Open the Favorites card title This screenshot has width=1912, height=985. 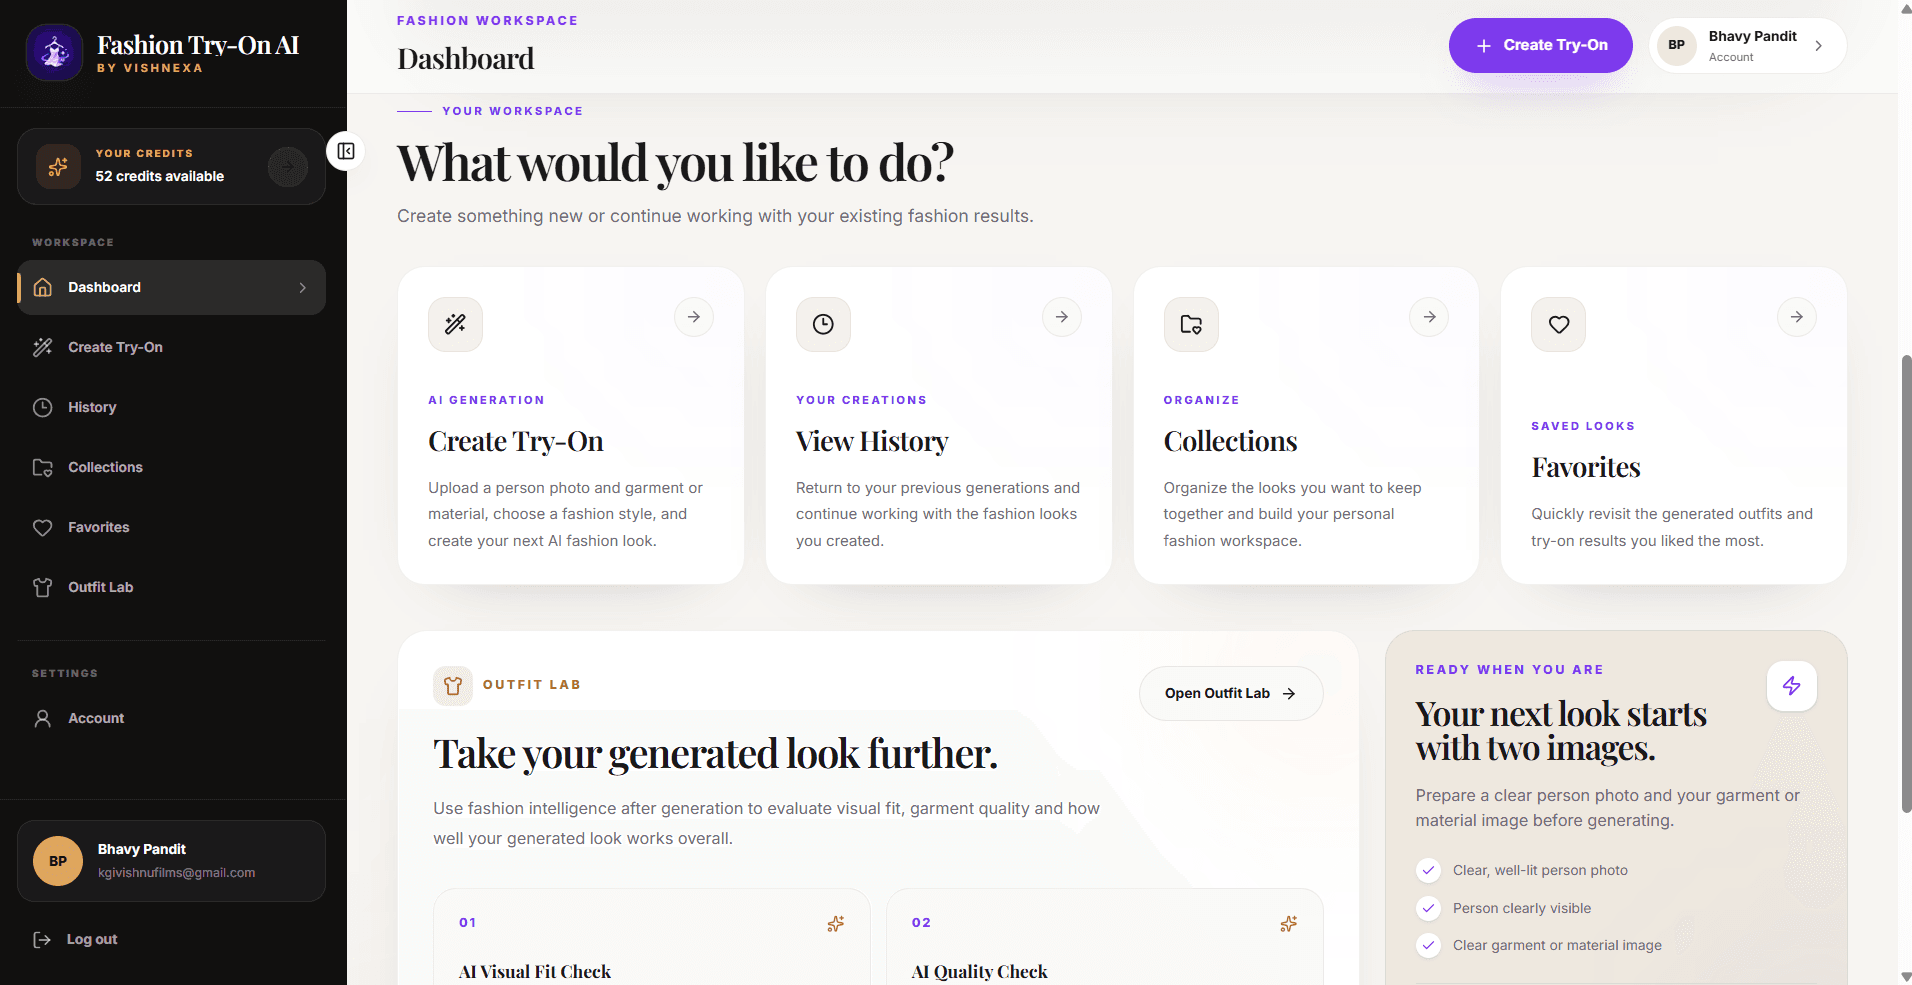1586,467
